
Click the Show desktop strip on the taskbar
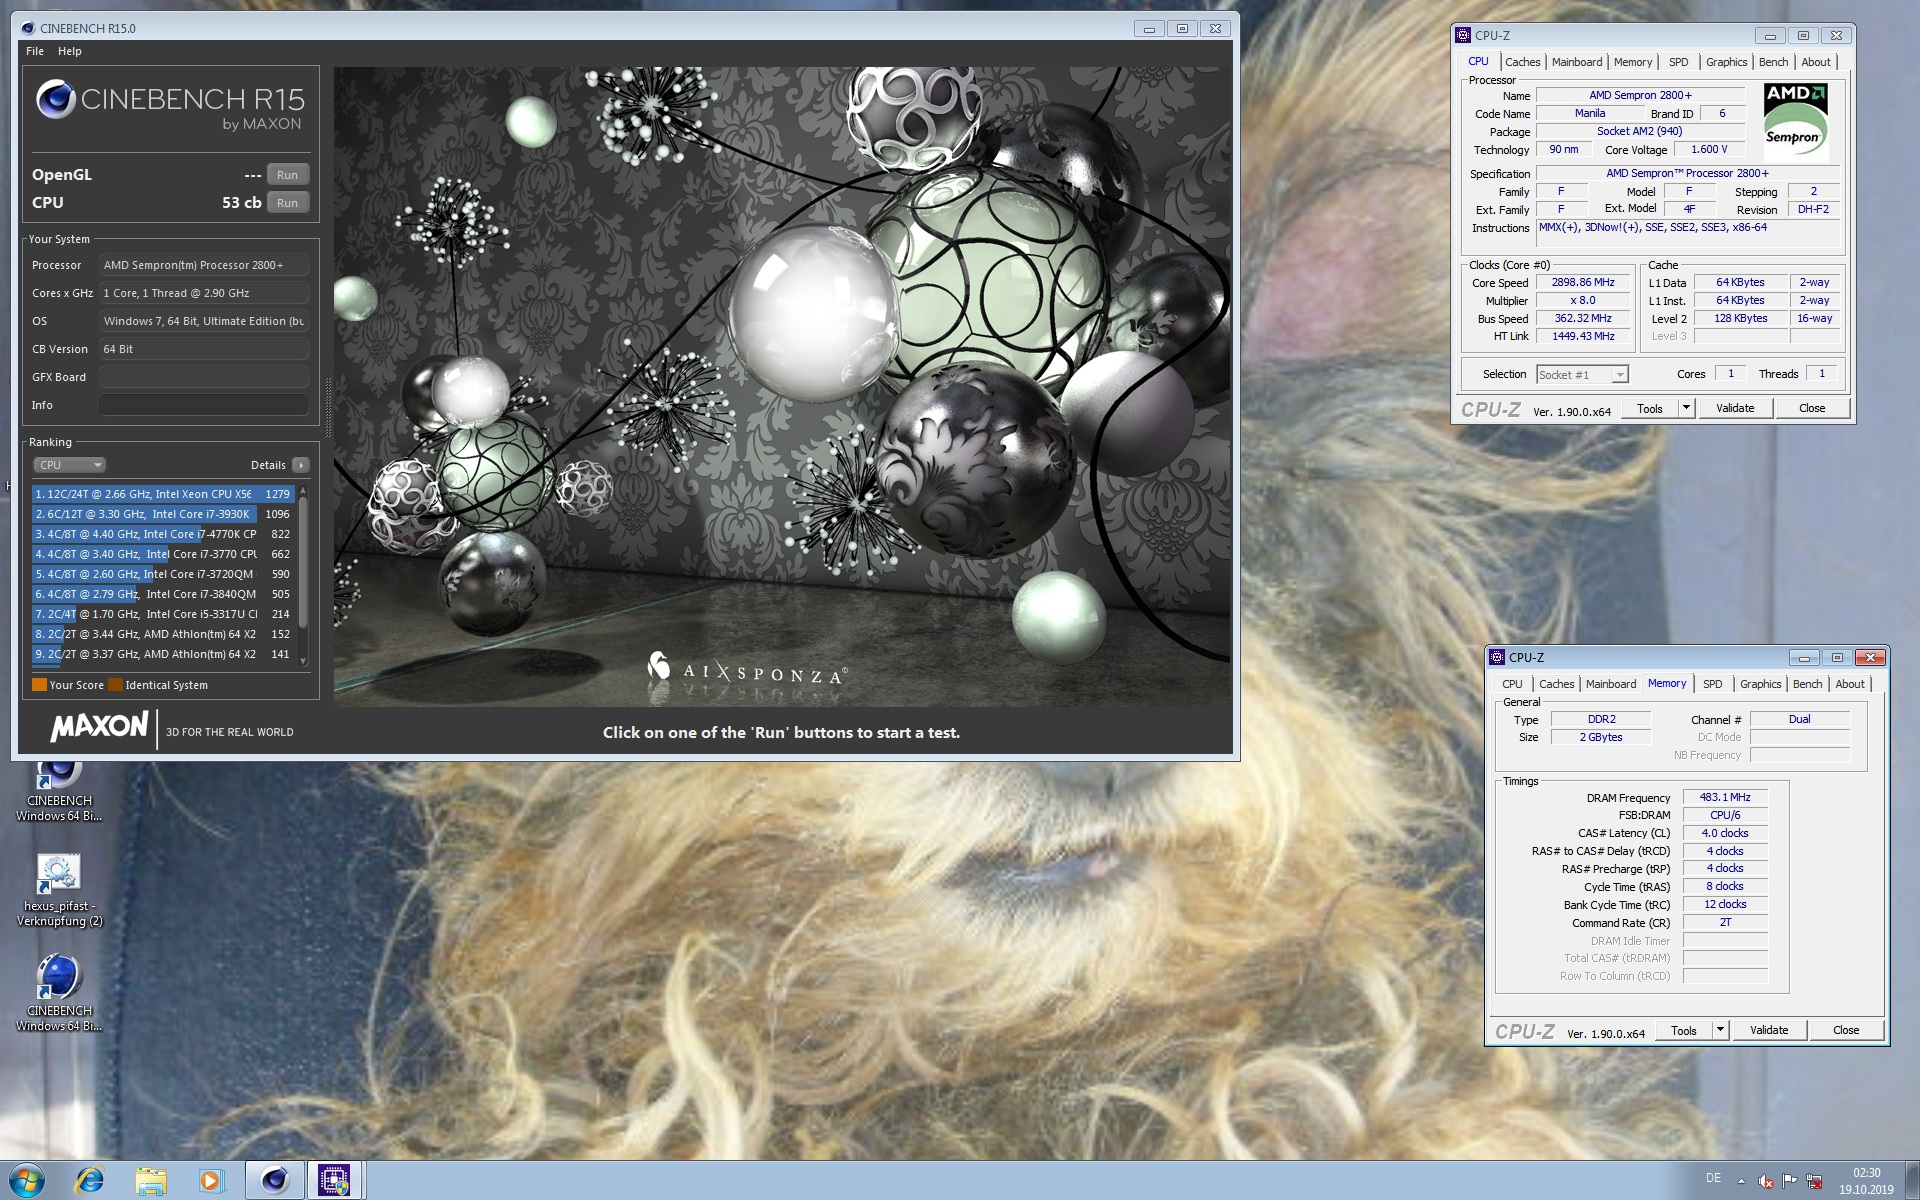(1912, 1181)
